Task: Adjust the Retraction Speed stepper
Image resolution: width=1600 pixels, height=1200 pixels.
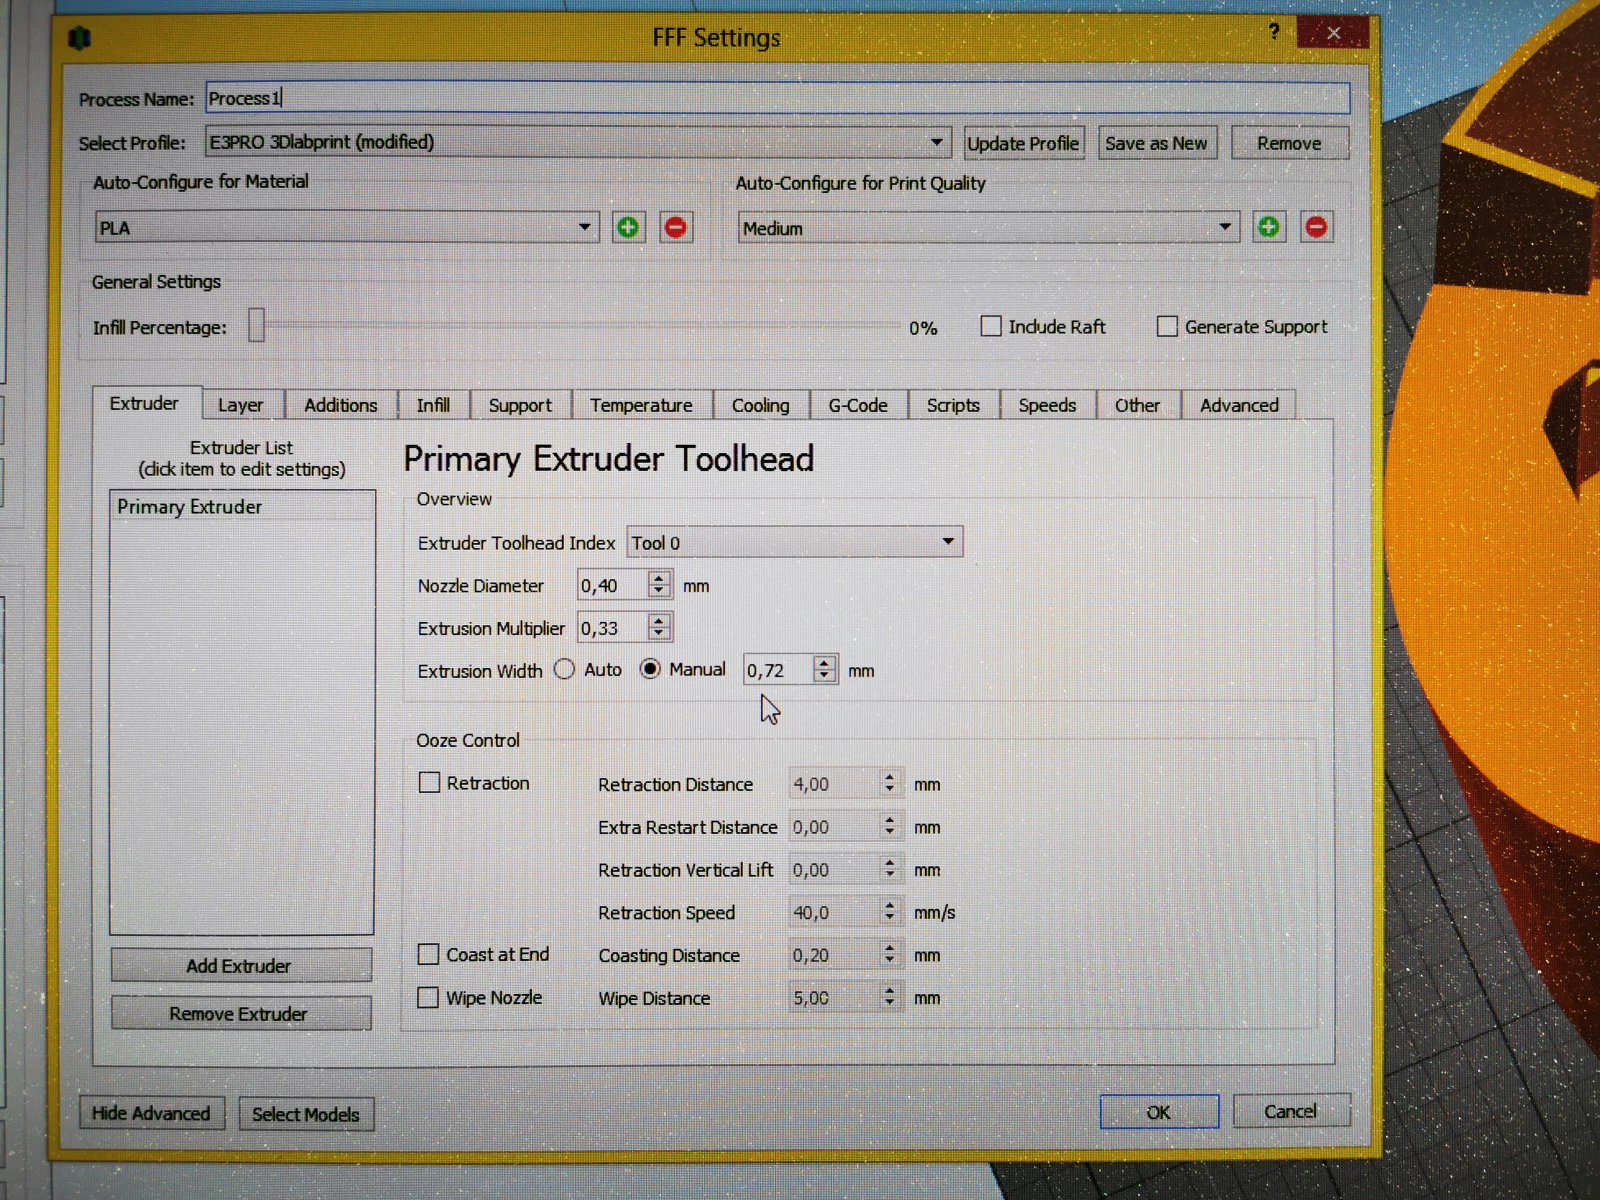Action: pos(890,911)
